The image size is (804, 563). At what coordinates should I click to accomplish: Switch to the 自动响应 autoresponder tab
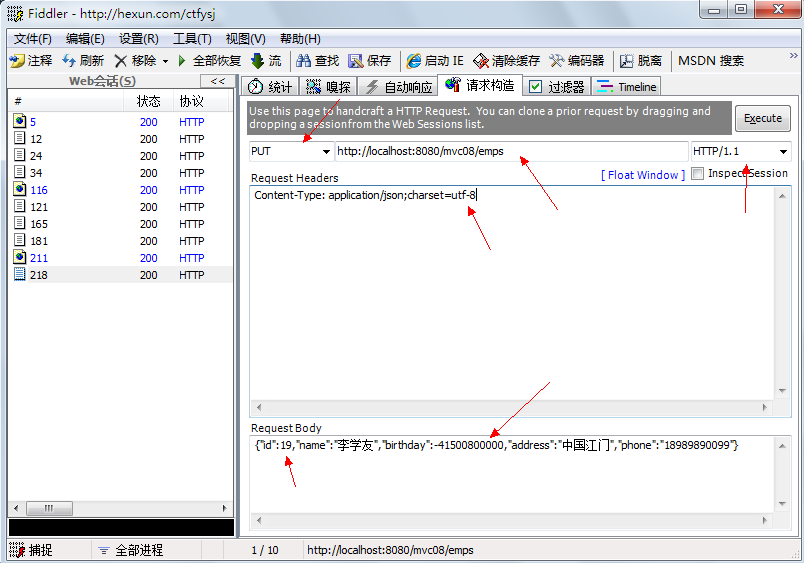click(398, 87)
